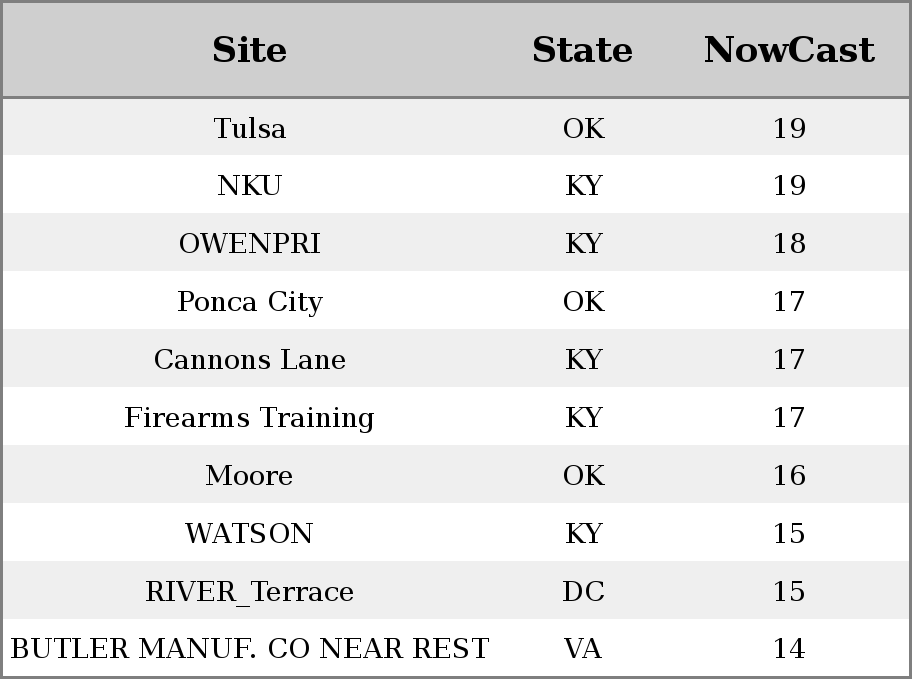Select Firearms Training site entry
The height and width of the screenshot is (679, 912).
pos(249,417)
